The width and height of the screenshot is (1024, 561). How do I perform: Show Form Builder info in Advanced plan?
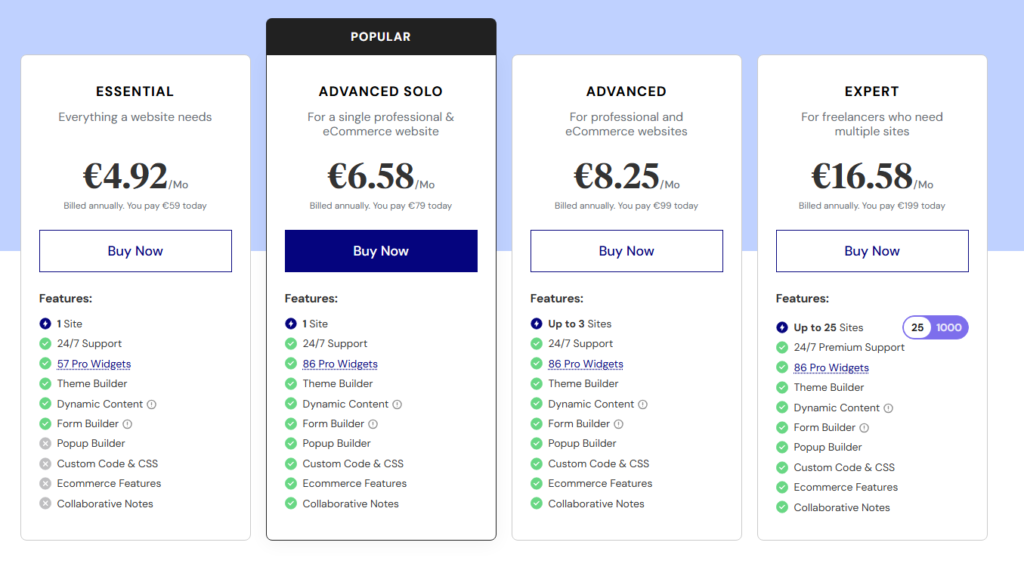click(x=618, y=424)
